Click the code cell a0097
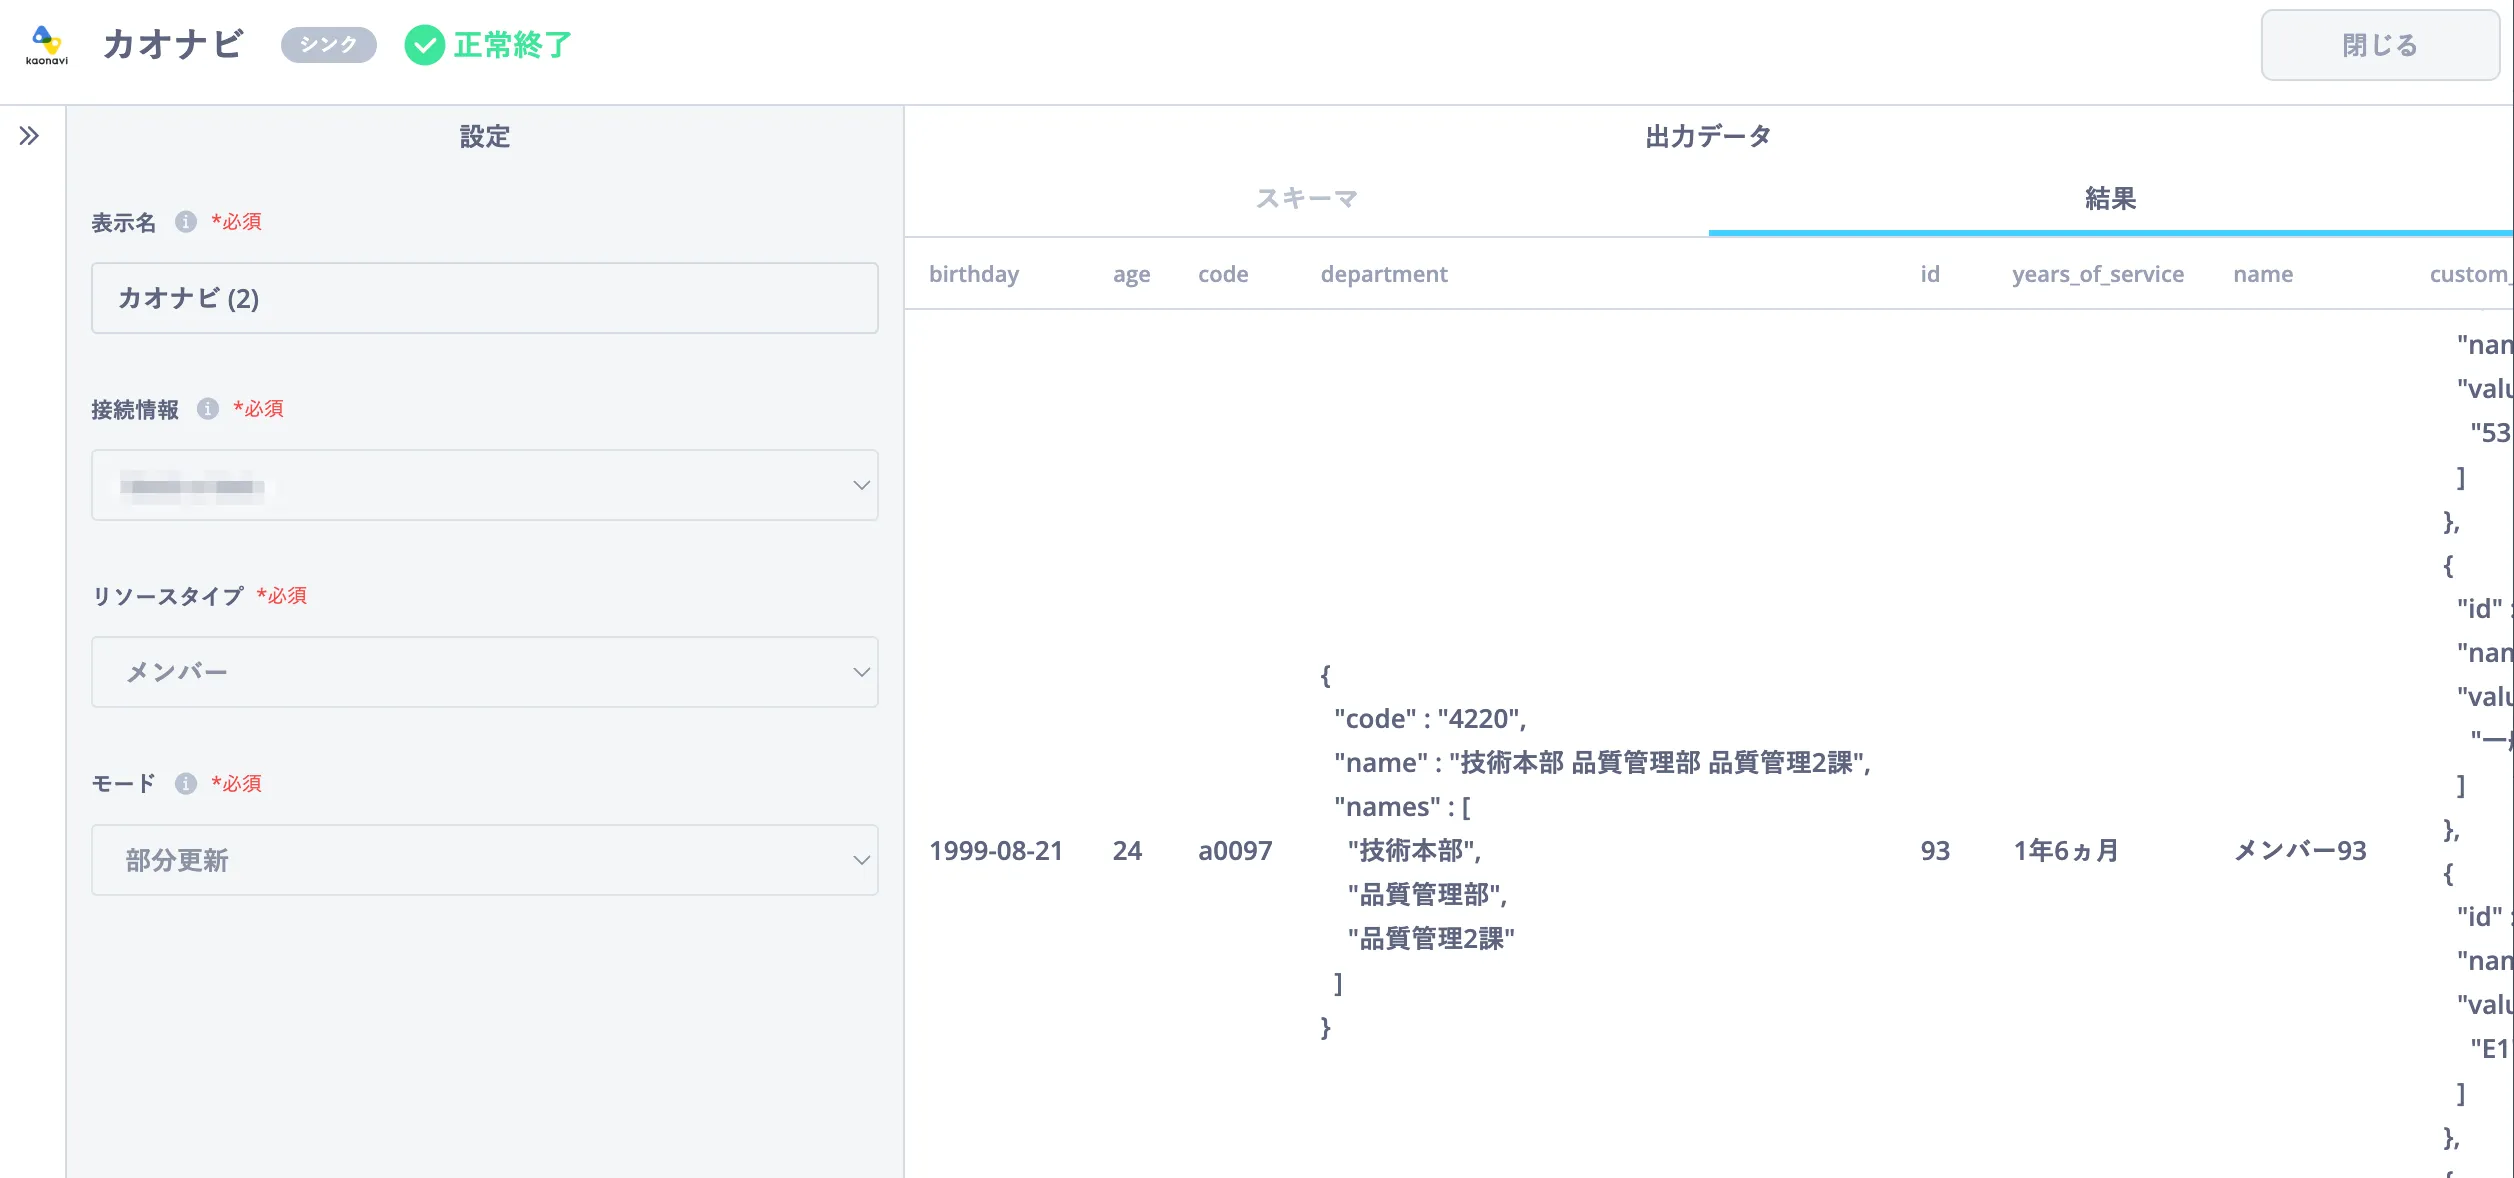Viewport: 2514px width, 1178px height. [x=1235, y=851]
